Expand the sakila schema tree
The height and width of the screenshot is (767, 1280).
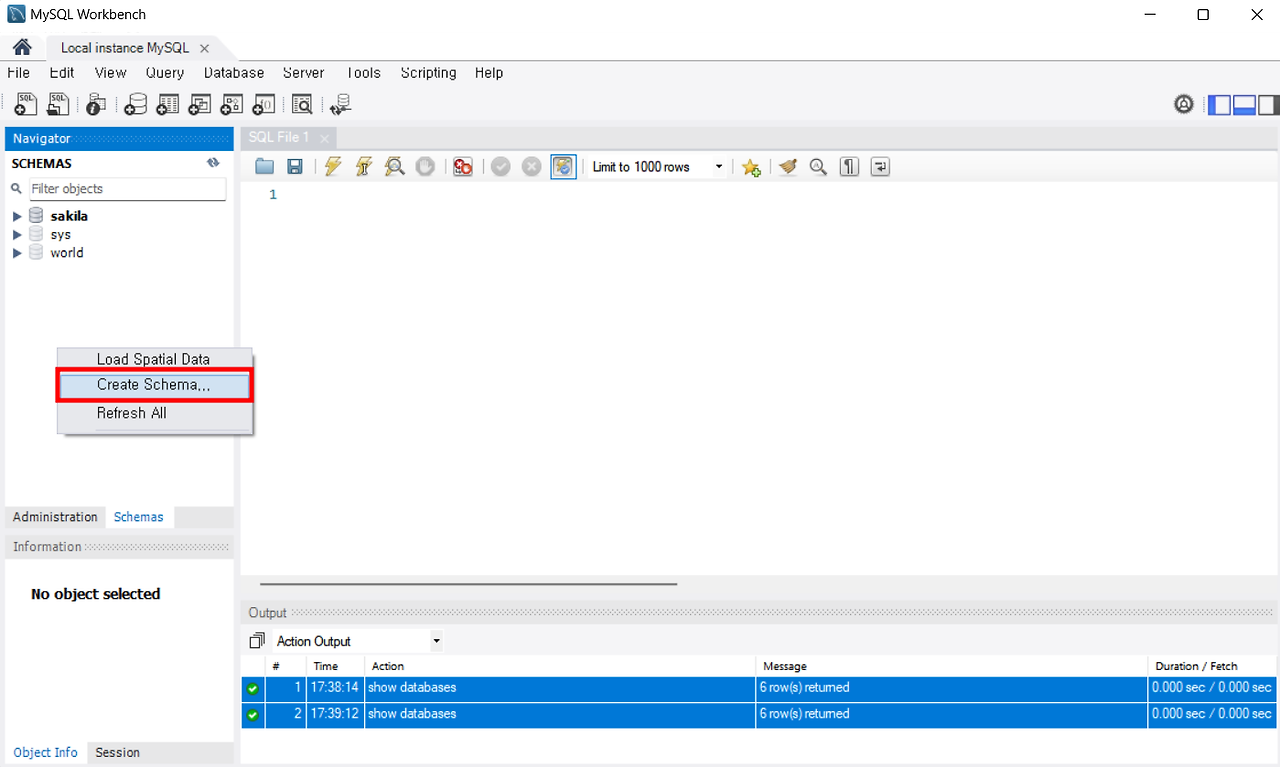[17, 216]
